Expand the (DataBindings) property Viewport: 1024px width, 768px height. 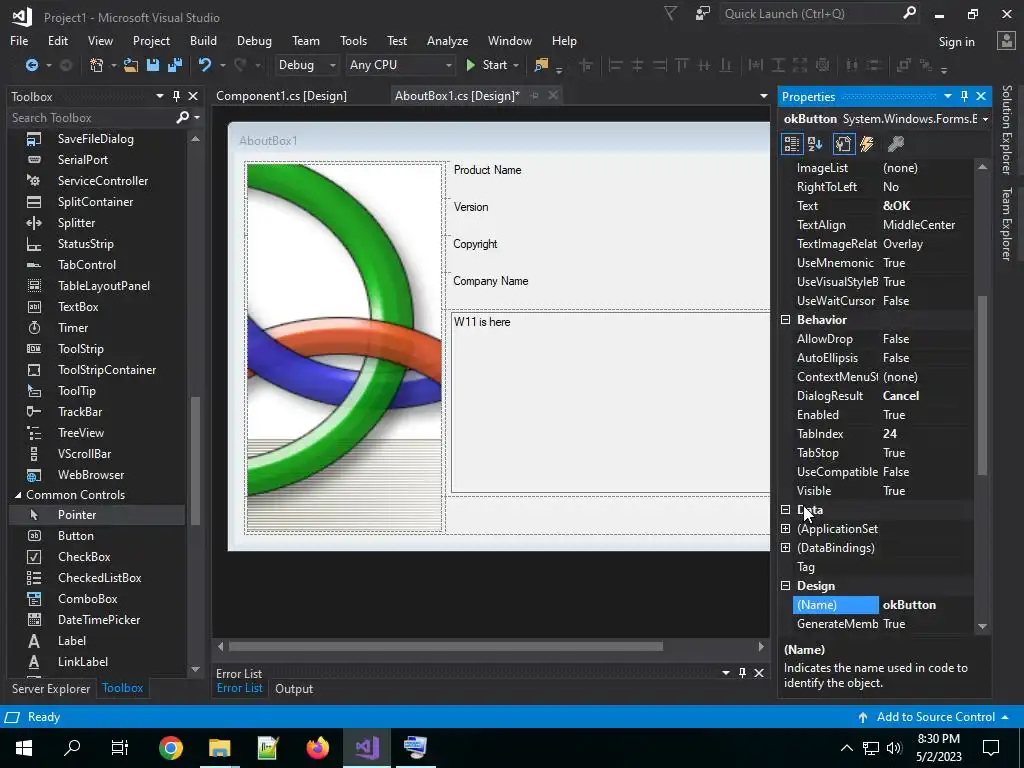click(786, 548)
